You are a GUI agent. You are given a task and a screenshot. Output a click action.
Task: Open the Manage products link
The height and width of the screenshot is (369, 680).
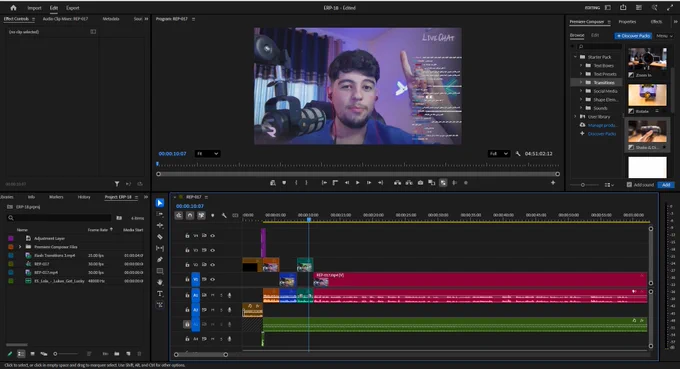pos(602,125)
